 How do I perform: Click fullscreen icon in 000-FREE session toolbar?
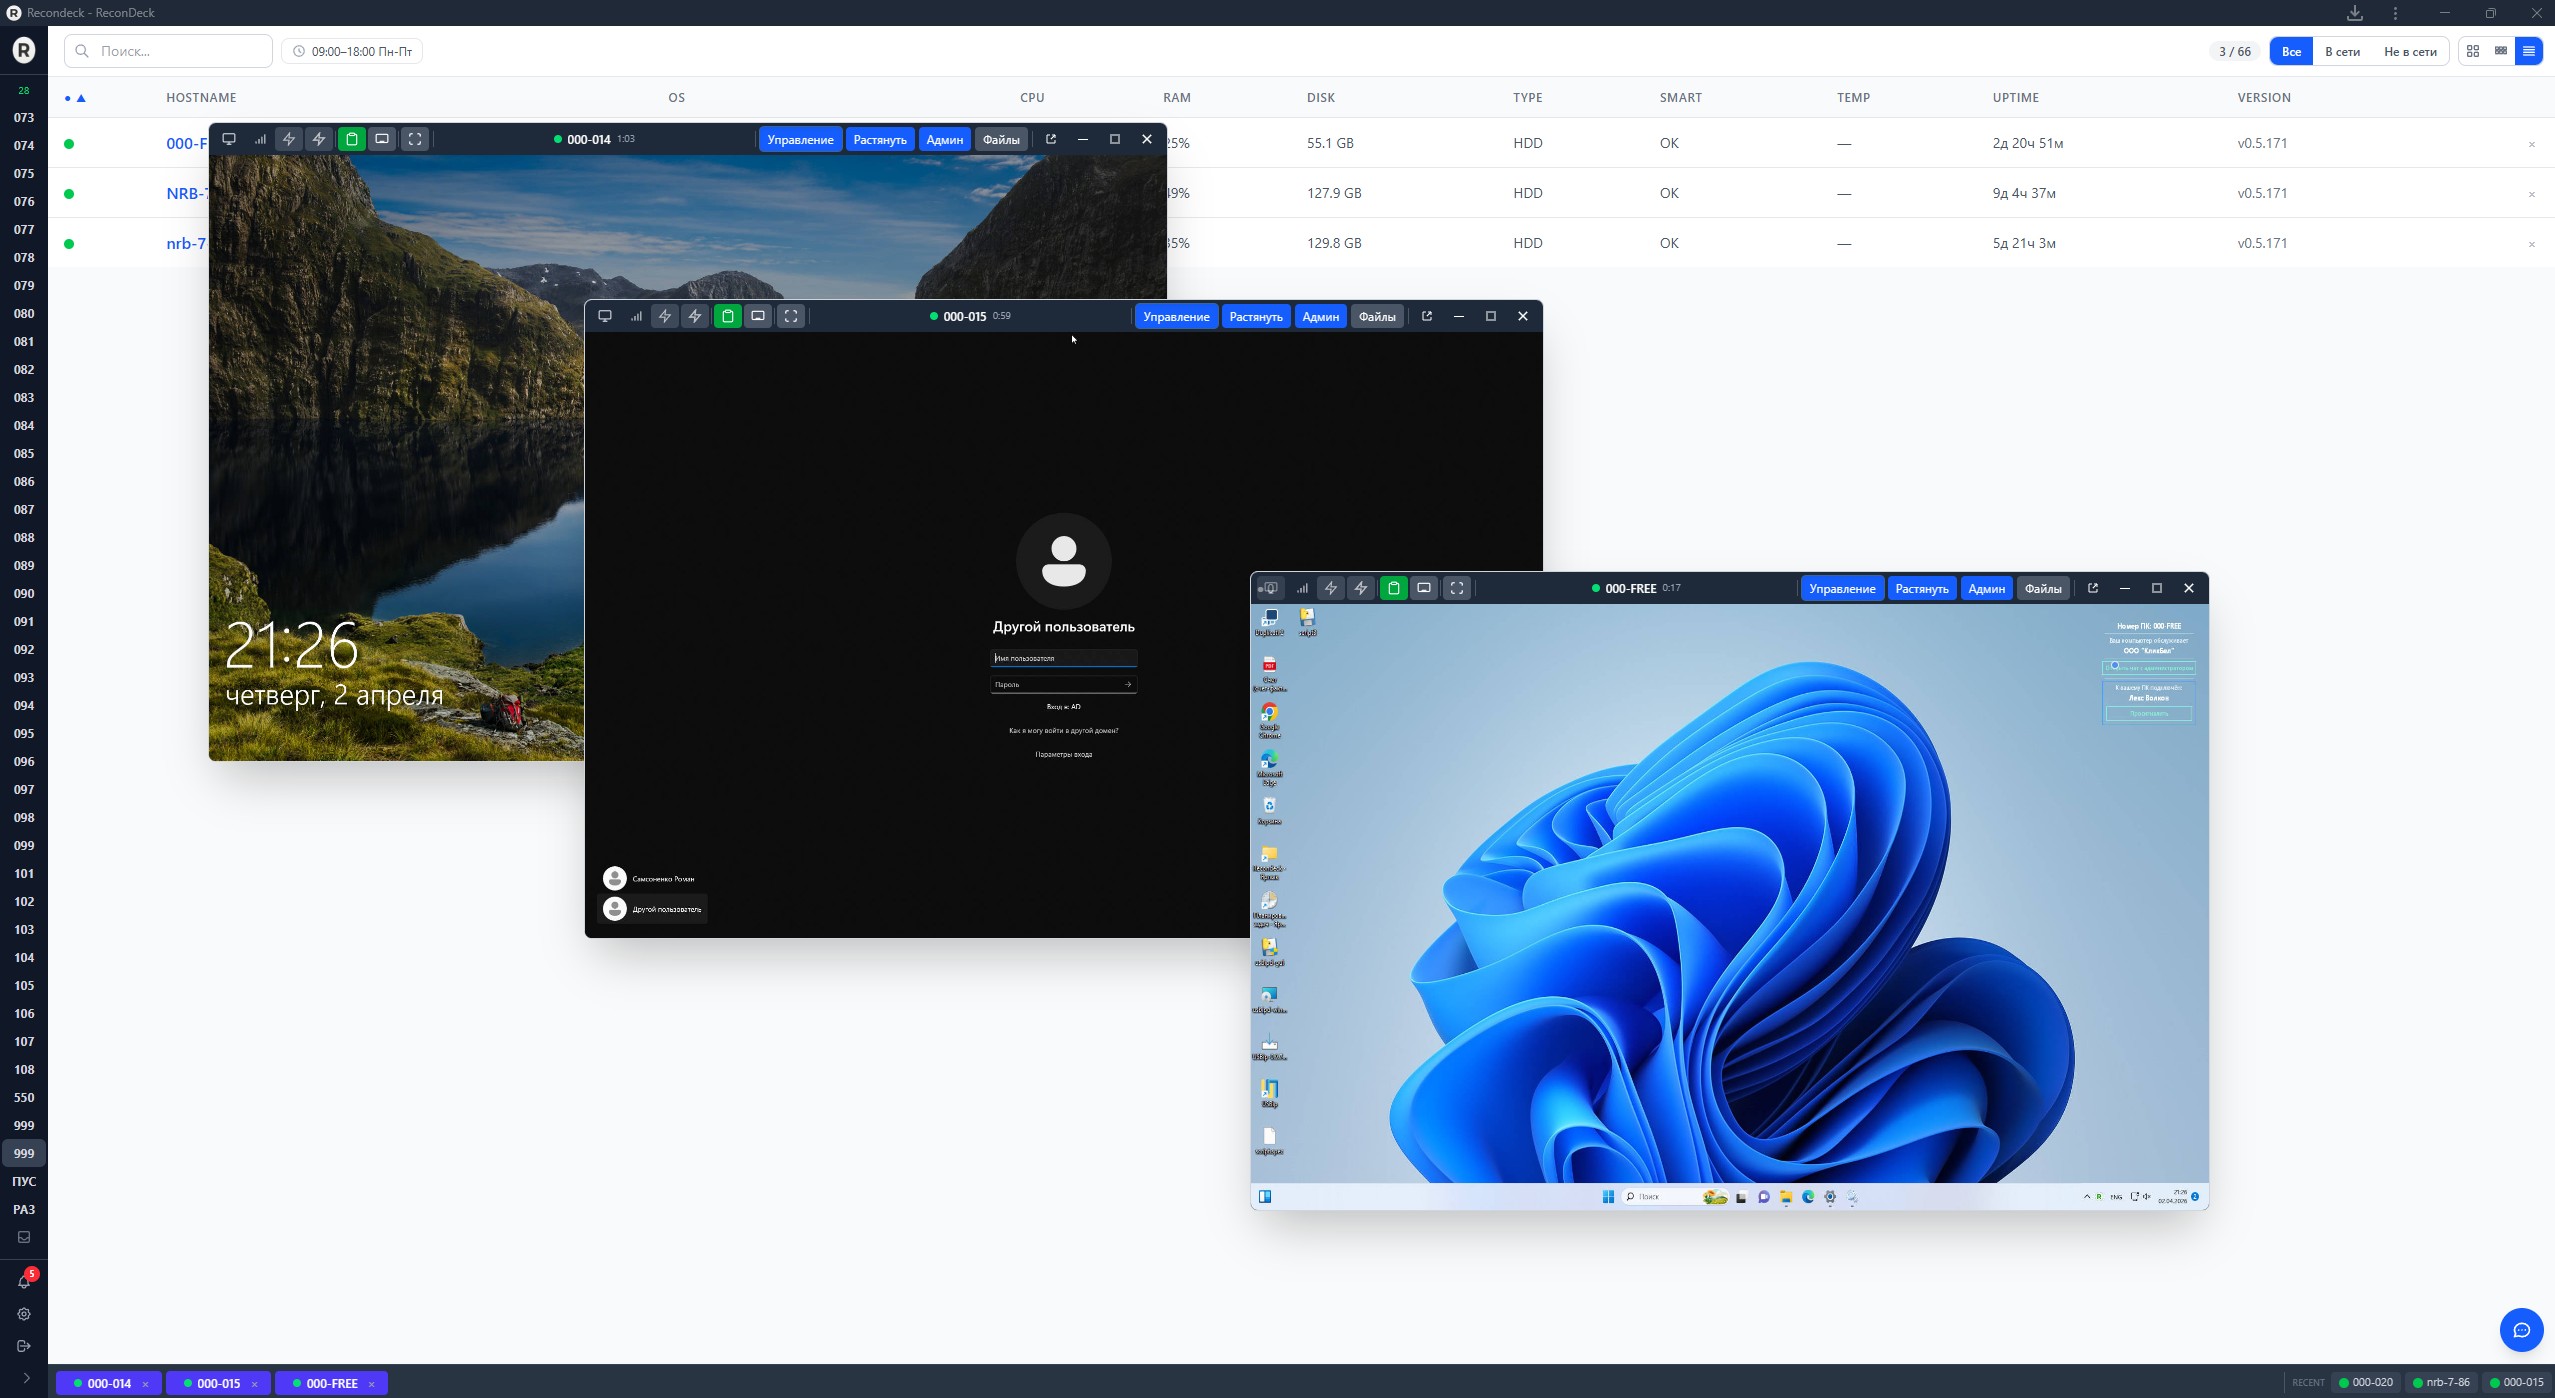(x=1457, y=588)
